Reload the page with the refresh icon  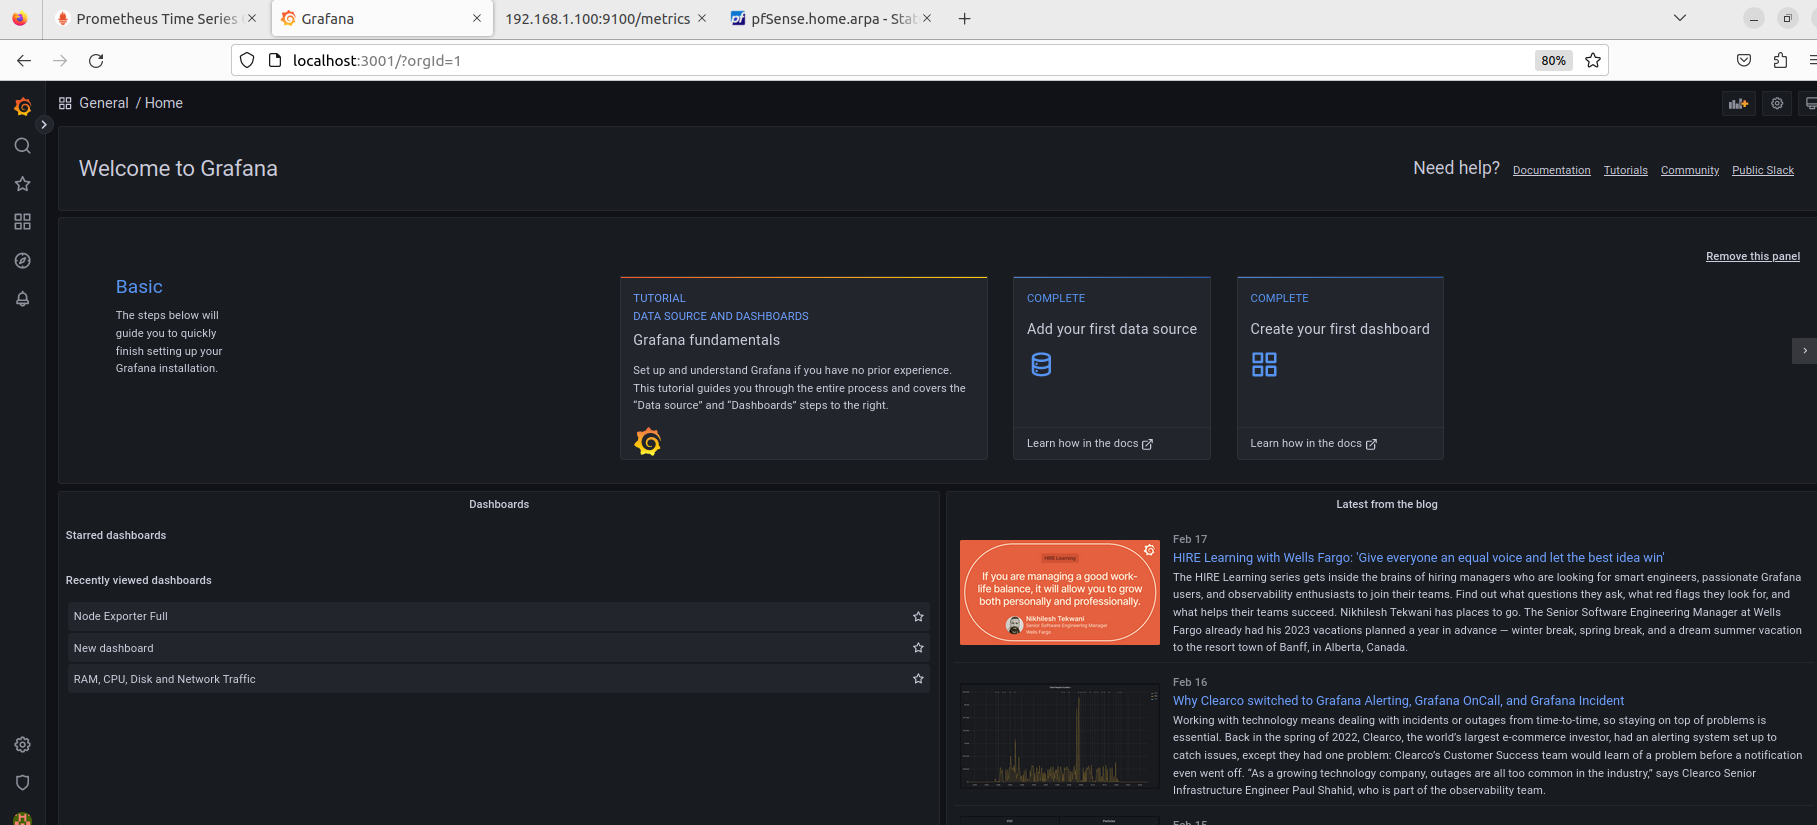[96, 60]
